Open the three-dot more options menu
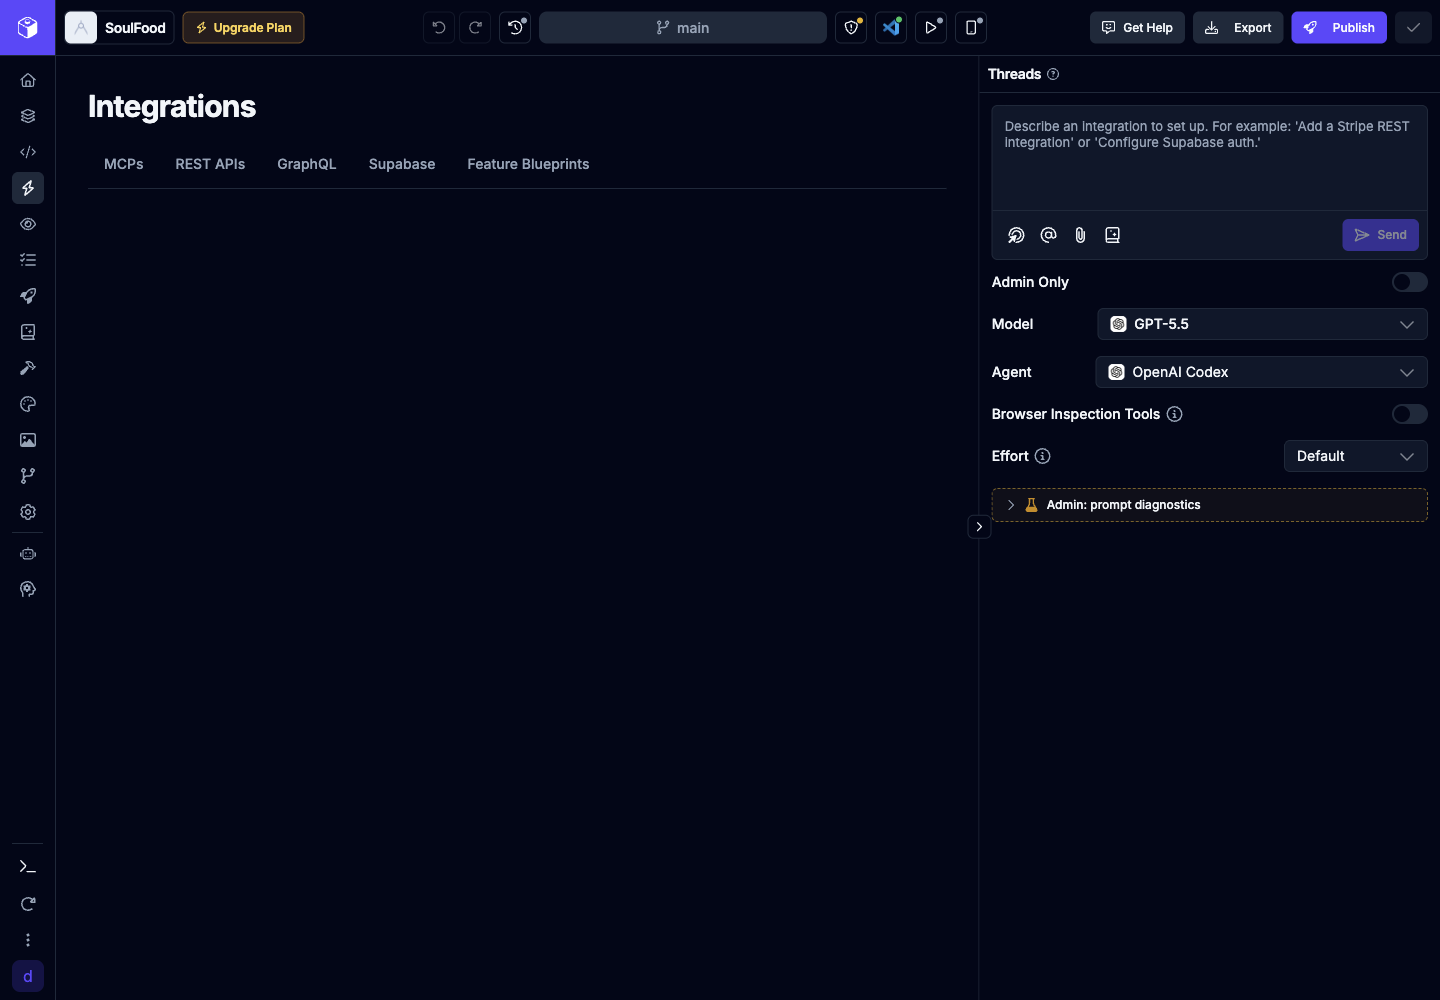 [x=28, y=940]
